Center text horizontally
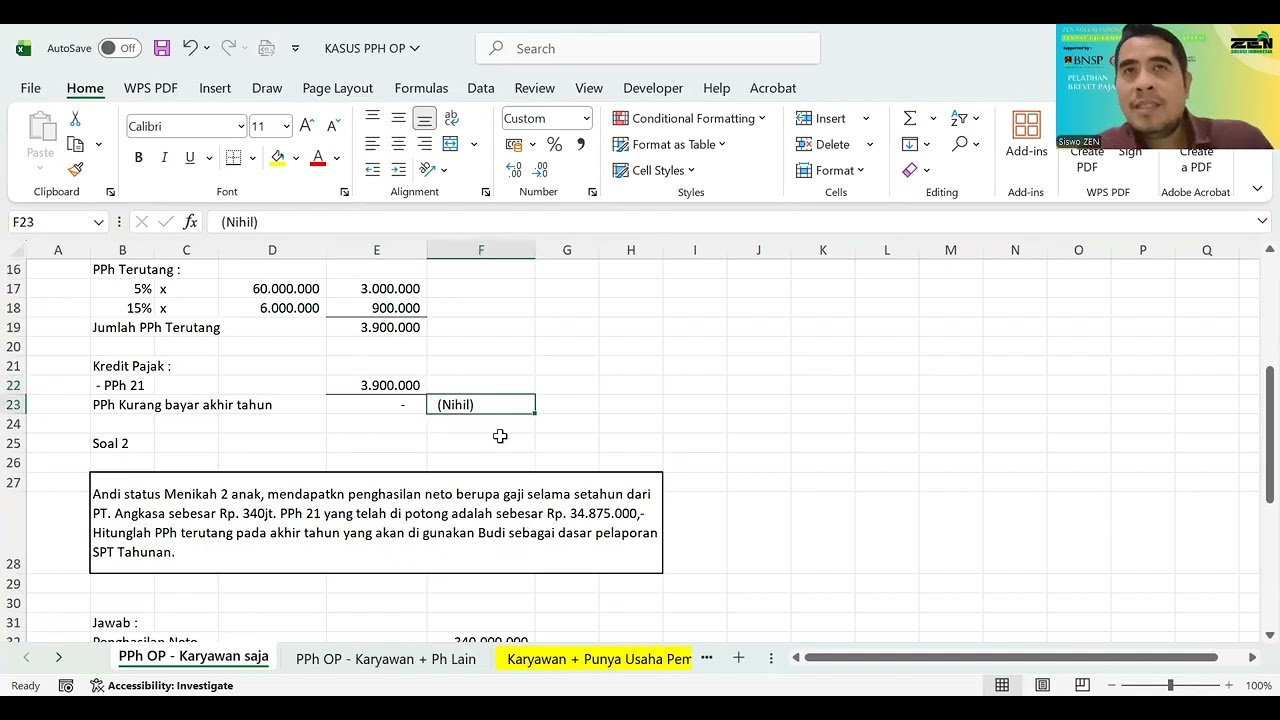The height and width of the screenshot is (720, 1280). 398,144
